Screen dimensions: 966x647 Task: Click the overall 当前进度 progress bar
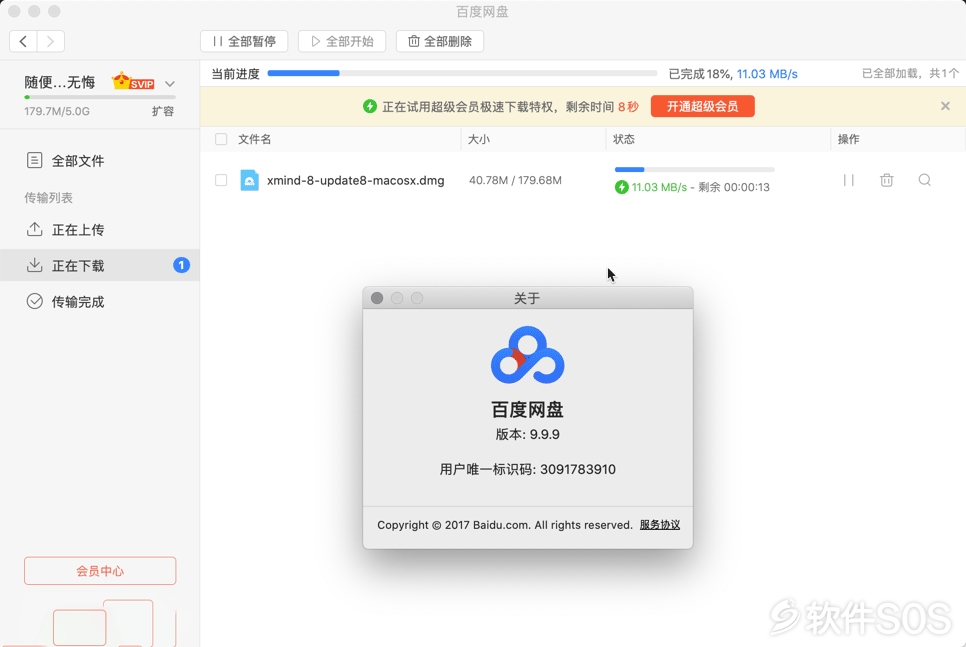(462, 73)
